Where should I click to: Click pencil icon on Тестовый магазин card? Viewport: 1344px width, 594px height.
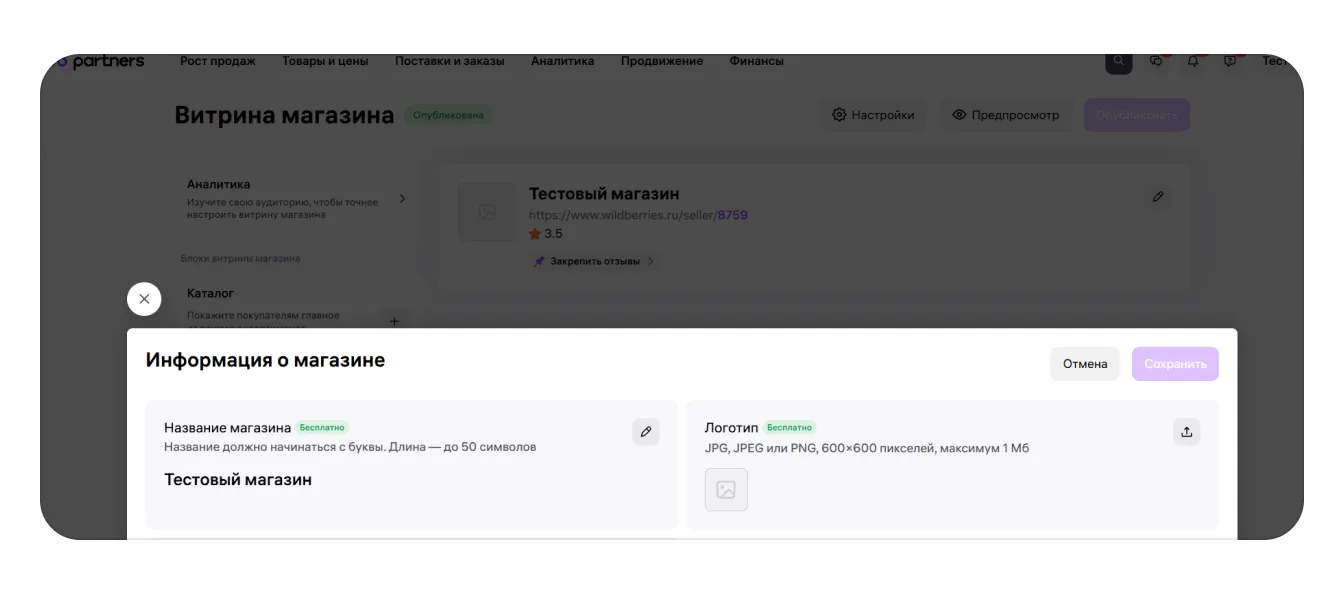1157,197
